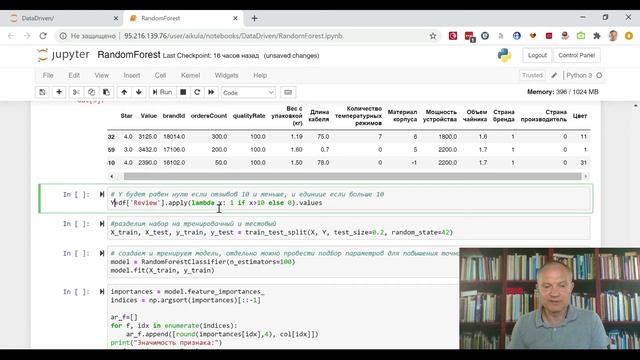Rename notebook via the RandomForest title
640x360 pixels.
coord(129,55)
